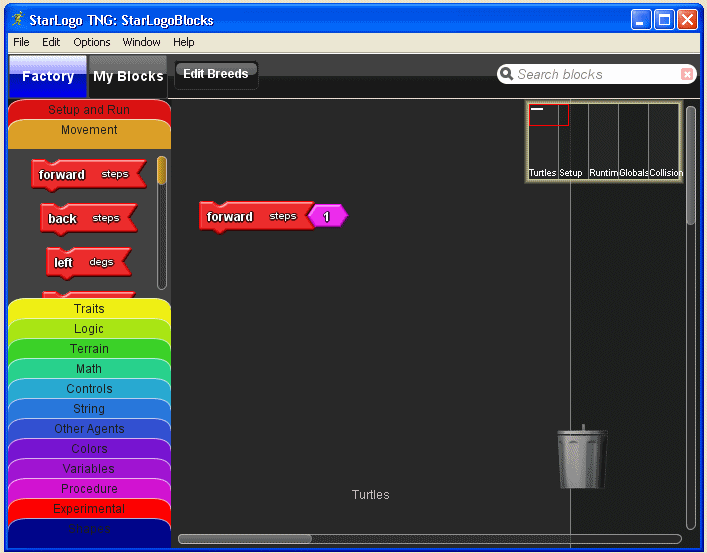Image resolution: width=707 pixels, height=553 pixels.
Task: Click the canvas vertical scrollbar thumb
Action: 691,165
